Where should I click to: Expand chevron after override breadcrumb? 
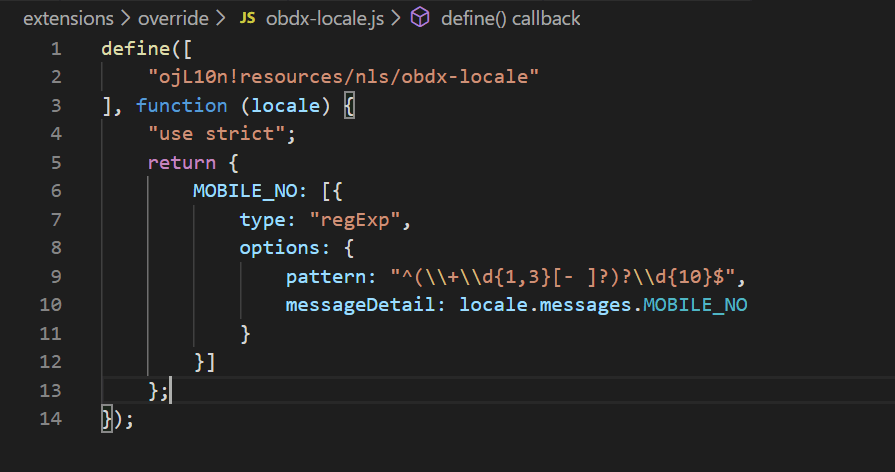click(x=220, y=18)
